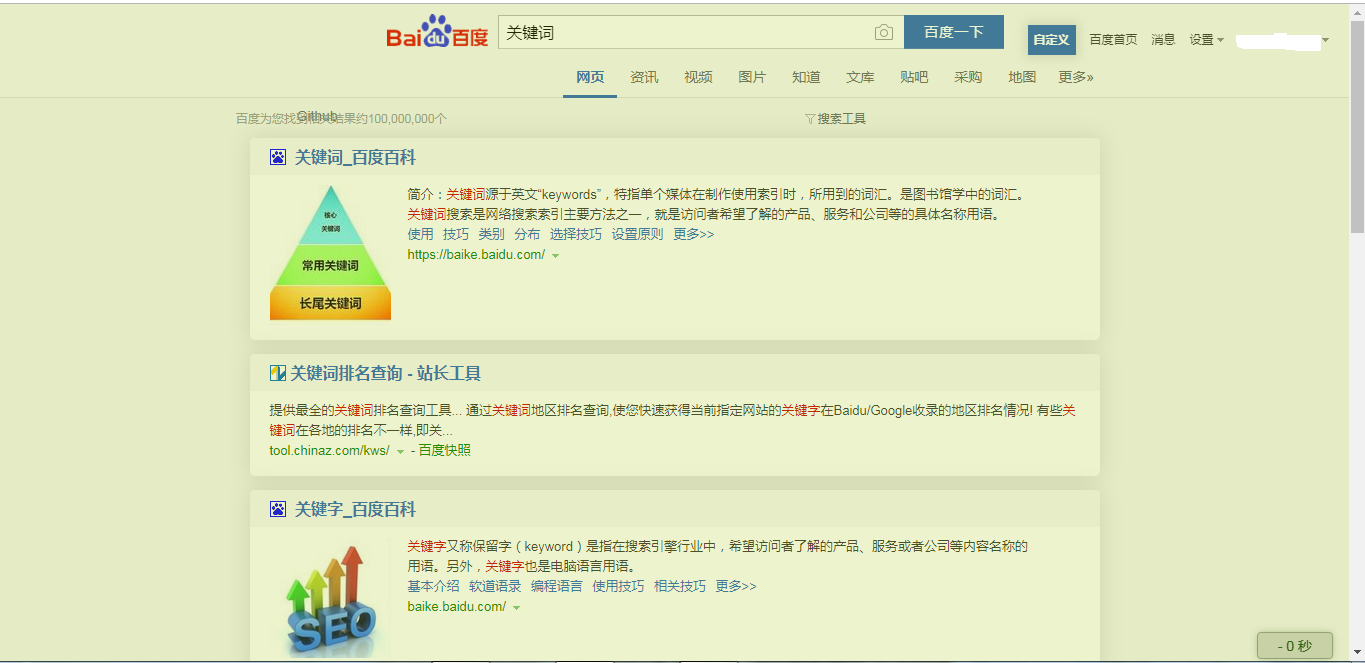The image size is (1365, 663).
Task: Switch to the 图片 tab
Action: click(752, 77)
